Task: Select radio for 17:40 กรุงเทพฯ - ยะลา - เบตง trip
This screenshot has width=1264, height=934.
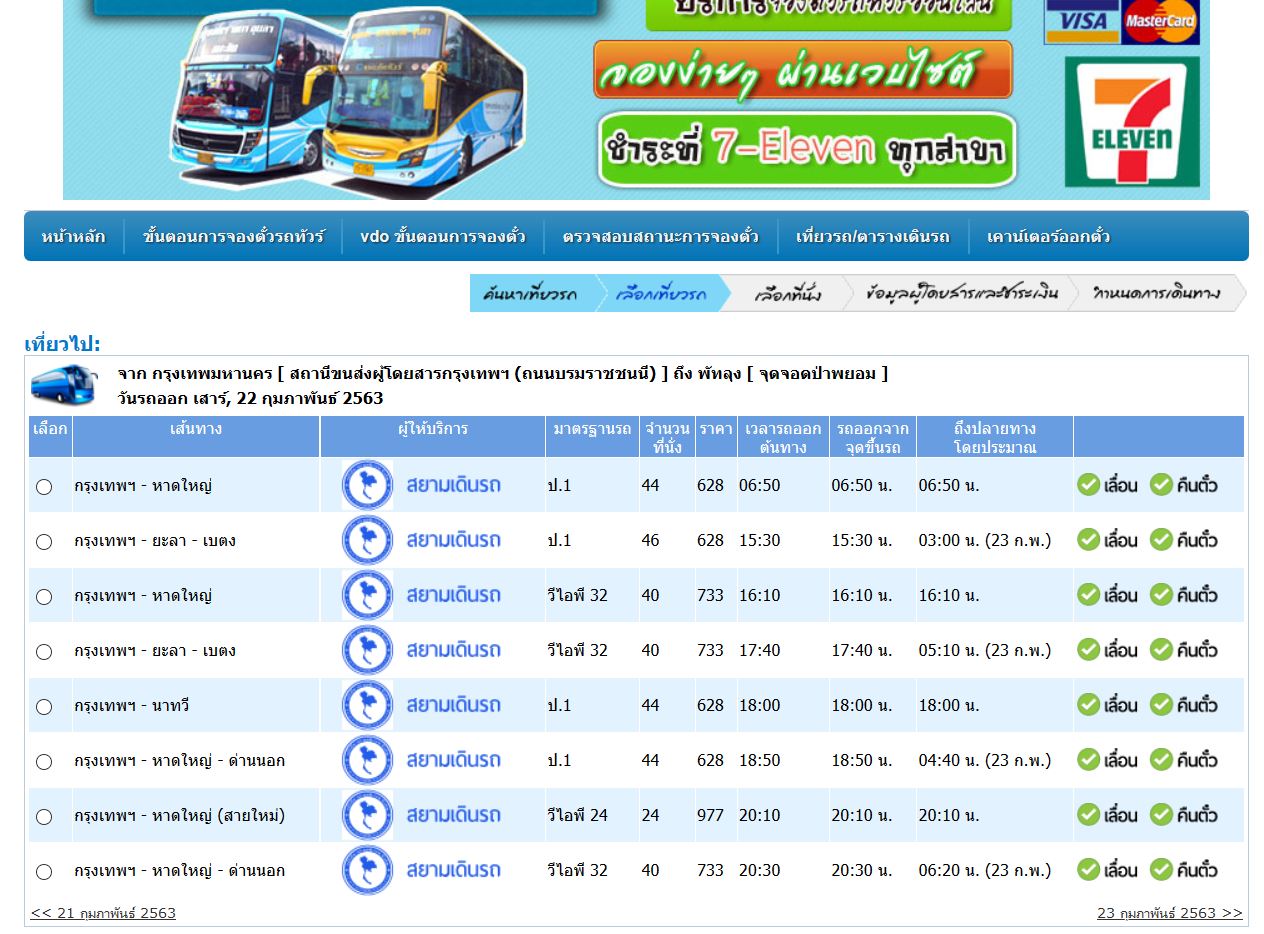Action: pos(44,652)
